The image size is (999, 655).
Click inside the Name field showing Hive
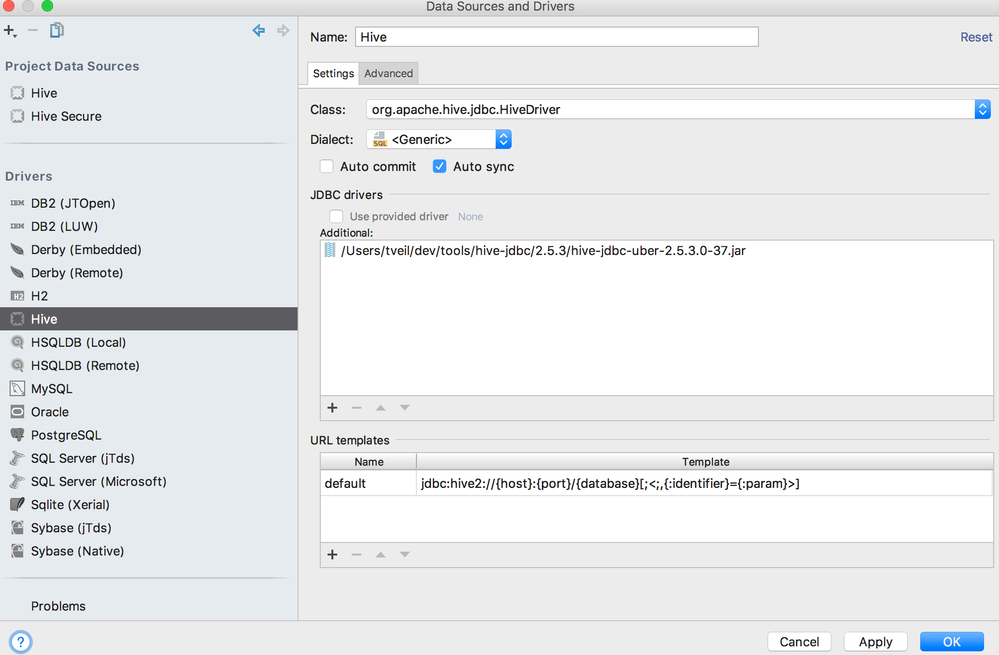click(556, 36)
